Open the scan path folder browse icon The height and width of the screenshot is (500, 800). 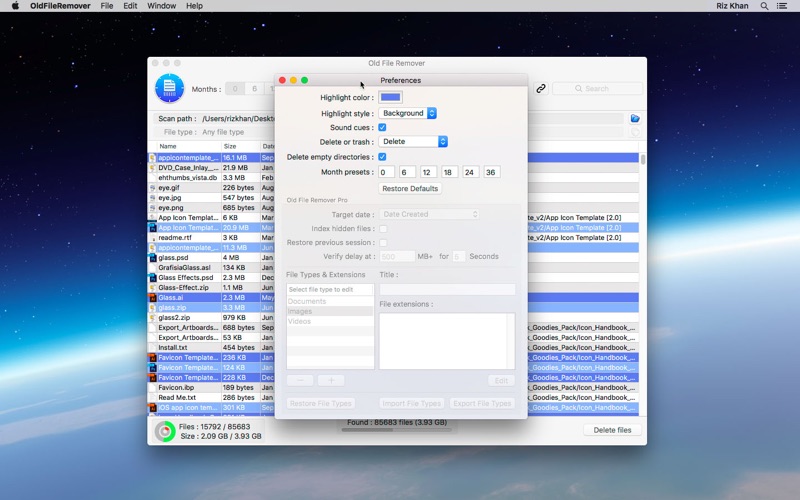tap(635, 118)
